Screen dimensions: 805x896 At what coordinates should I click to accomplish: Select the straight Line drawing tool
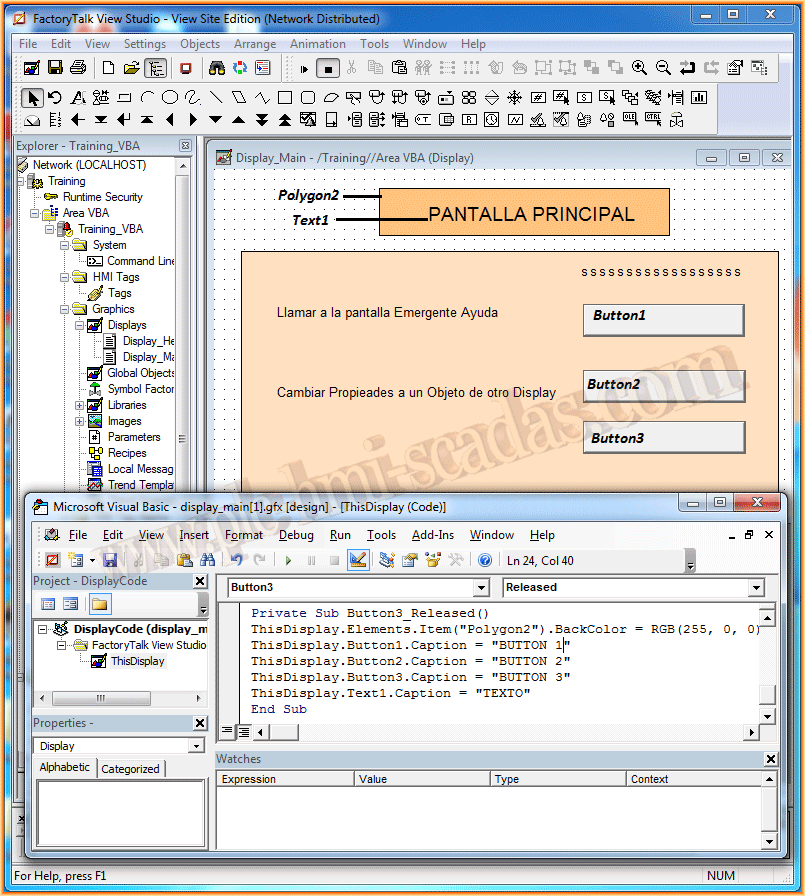[216, 97]
